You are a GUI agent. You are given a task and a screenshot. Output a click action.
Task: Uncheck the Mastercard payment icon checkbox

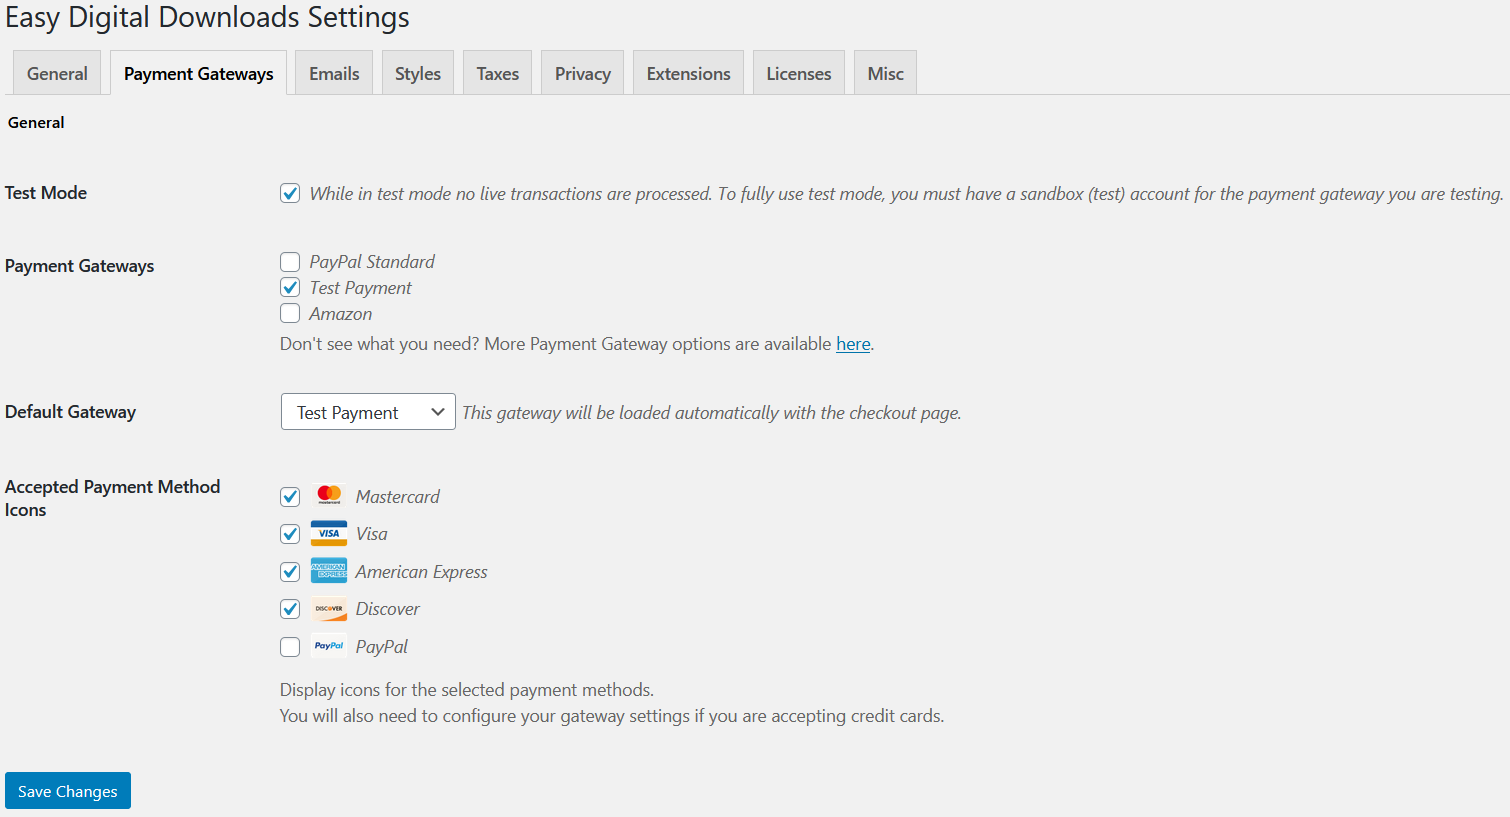click(x=290, y=497)
